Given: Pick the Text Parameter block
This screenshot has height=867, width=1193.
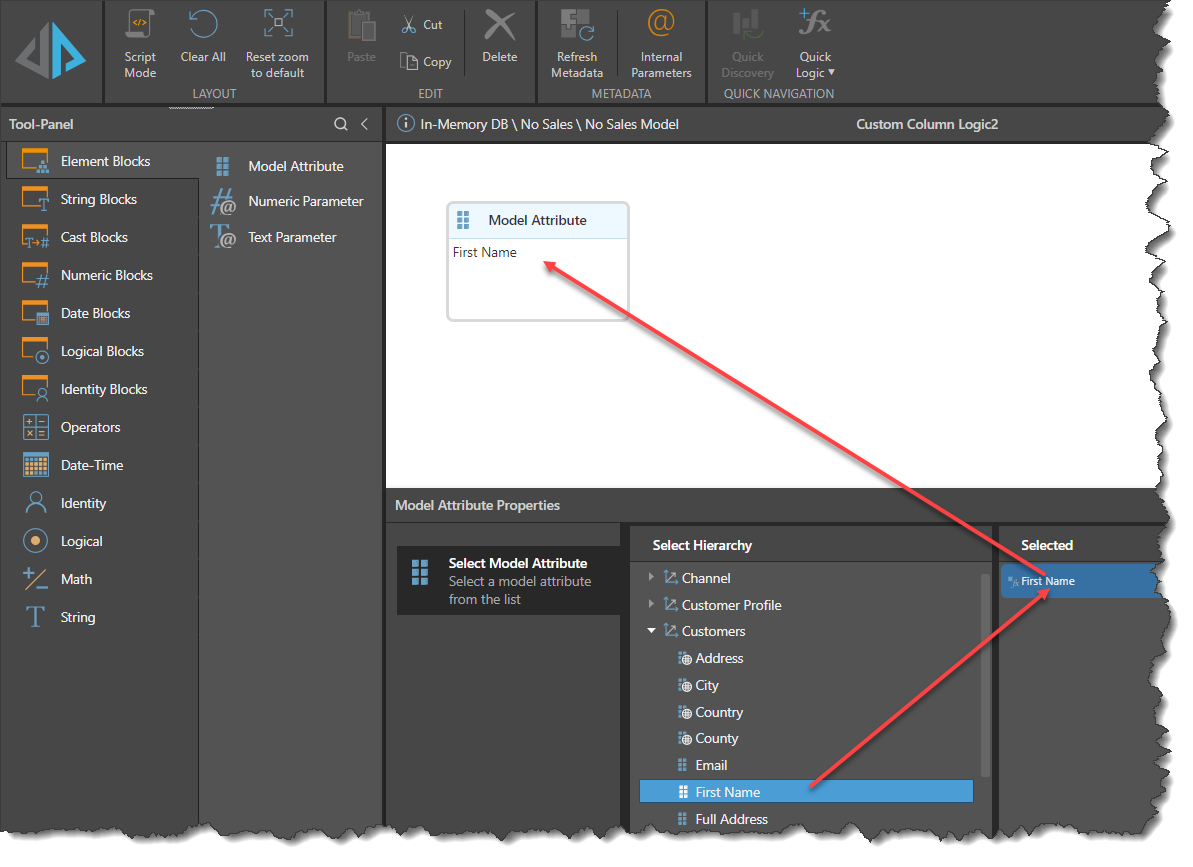Looking at the screenshot, I should click(292, 237).
